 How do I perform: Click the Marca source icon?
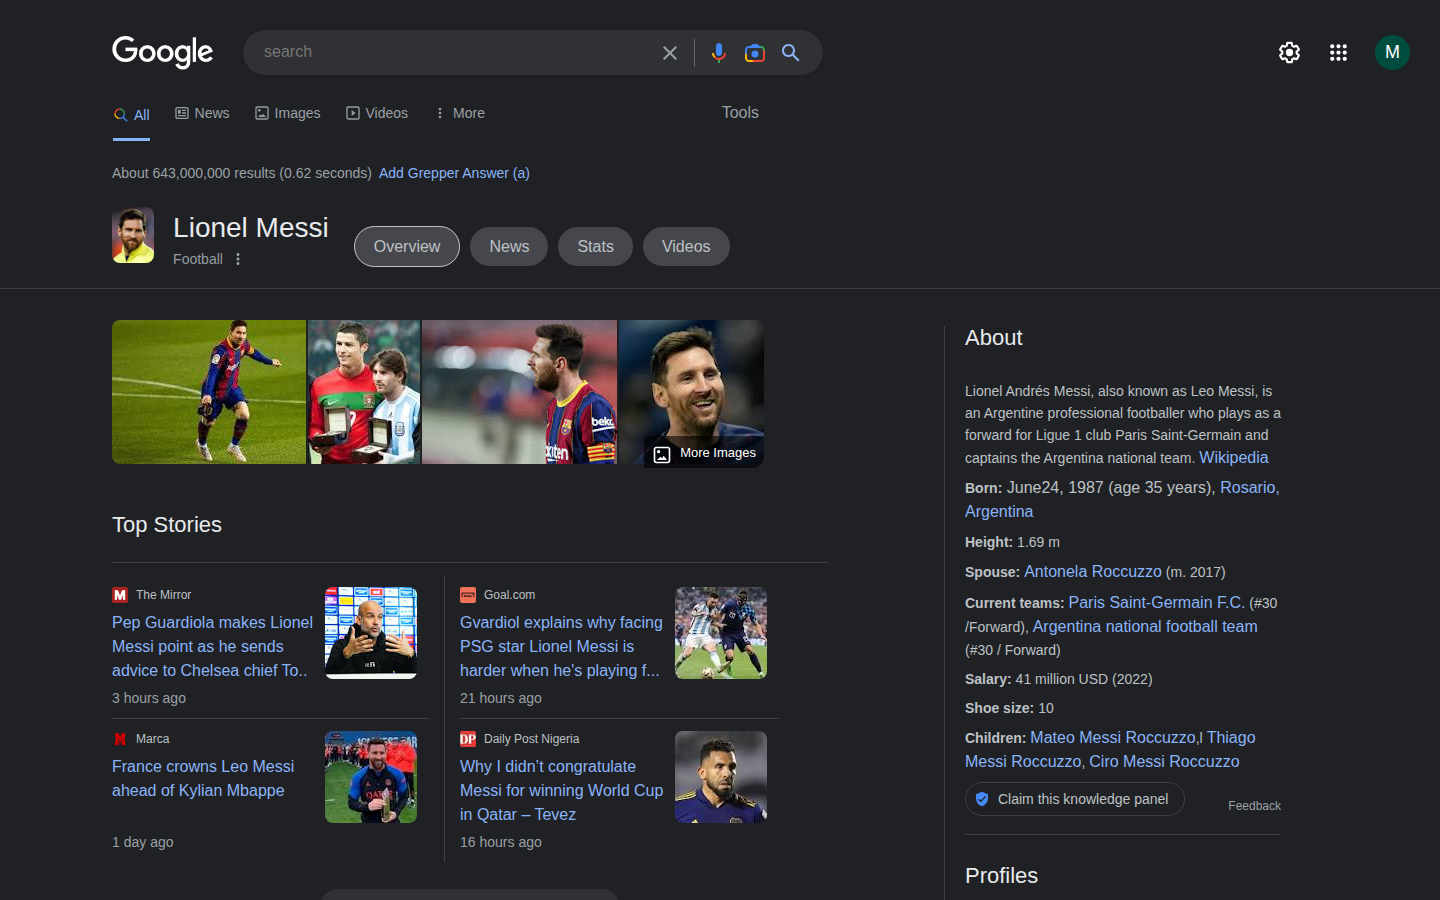tap(120, 739)
